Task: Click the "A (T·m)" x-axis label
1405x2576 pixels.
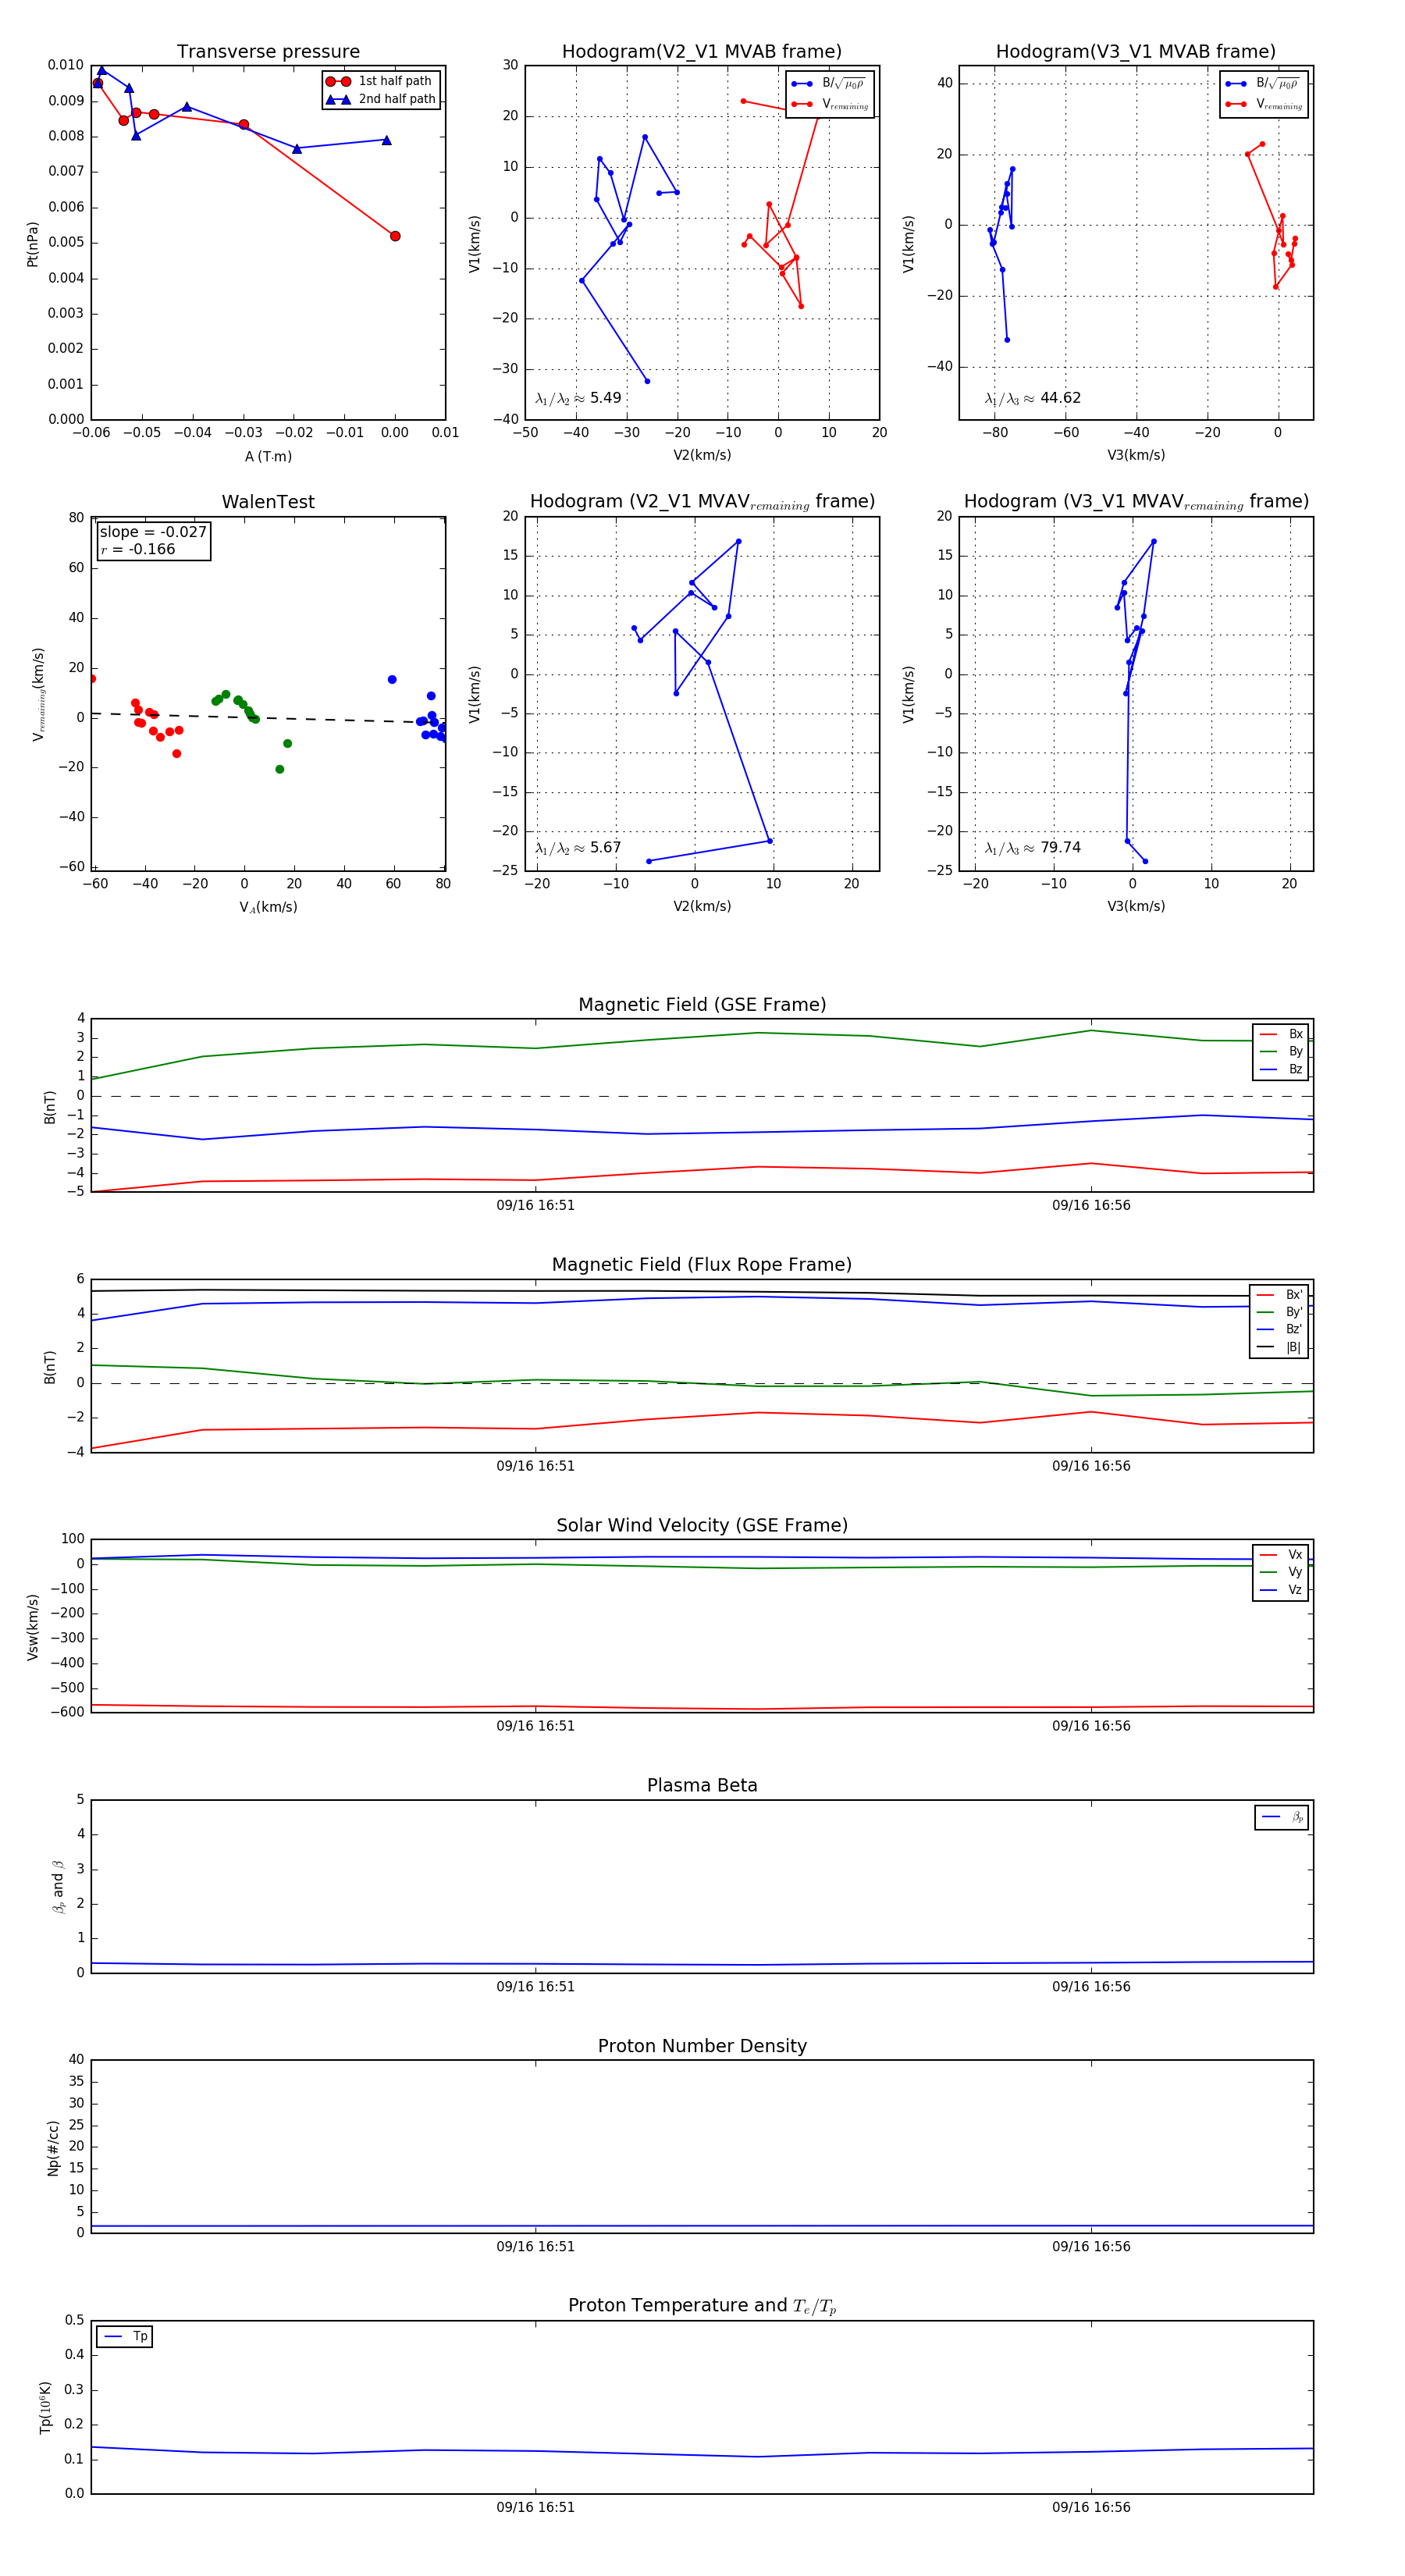Action: click(x=268, y=456)
